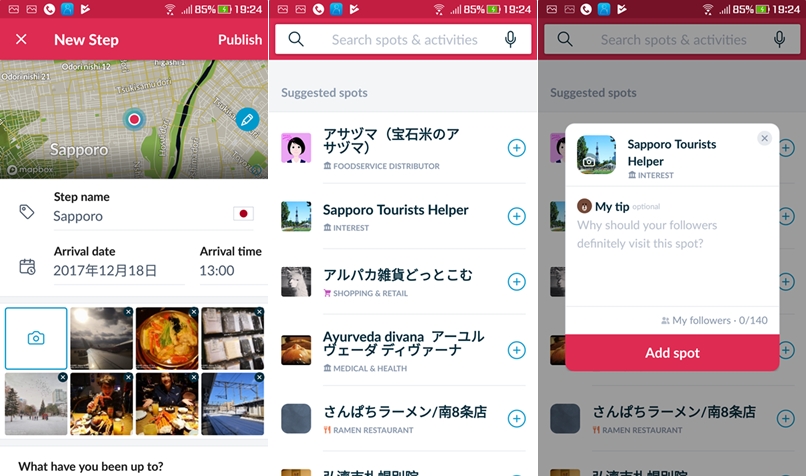Screen dimensions: 806x476
Task: Tap the mapbox logo on the map
Action: pyautogui.click(x=30, y=170)
